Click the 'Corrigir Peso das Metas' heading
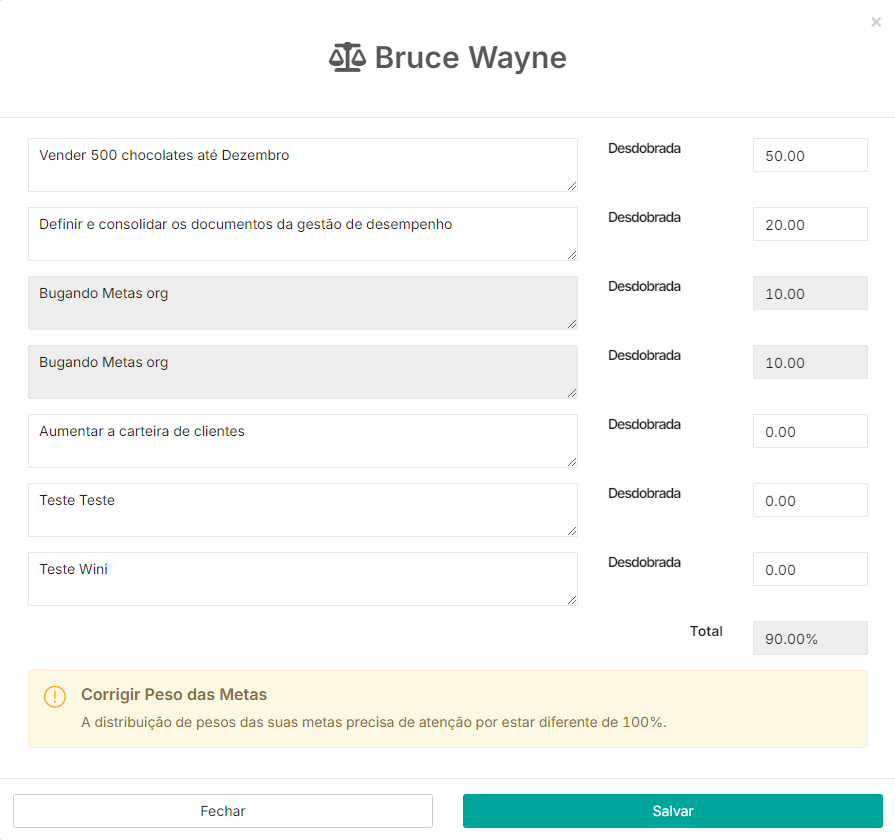 pos(174,694)
